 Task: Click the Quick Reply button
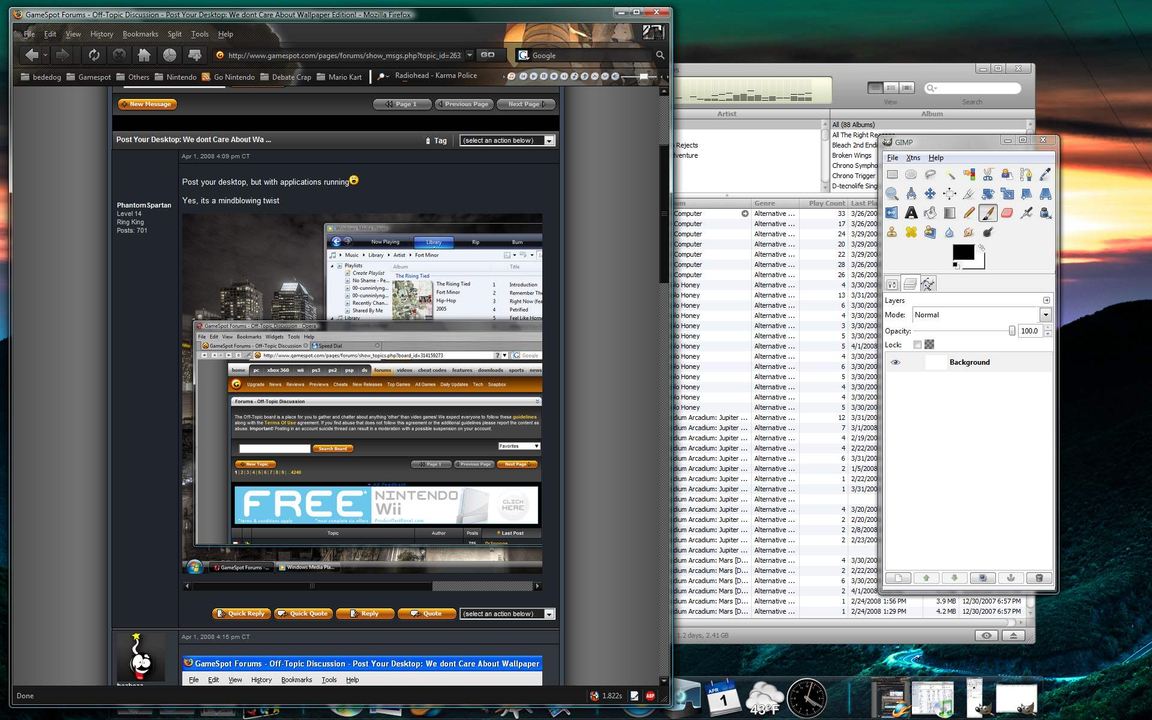pyautogui.click(x=241, y=614)
